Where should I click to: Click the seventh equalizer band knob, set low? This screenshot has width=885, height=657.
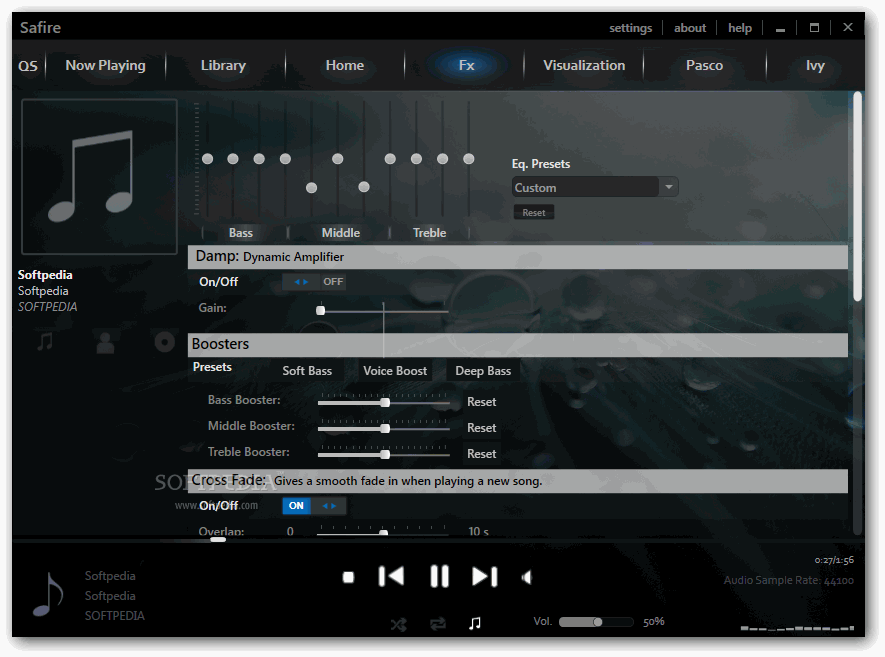pyautogui.click(x=364, y=187)
